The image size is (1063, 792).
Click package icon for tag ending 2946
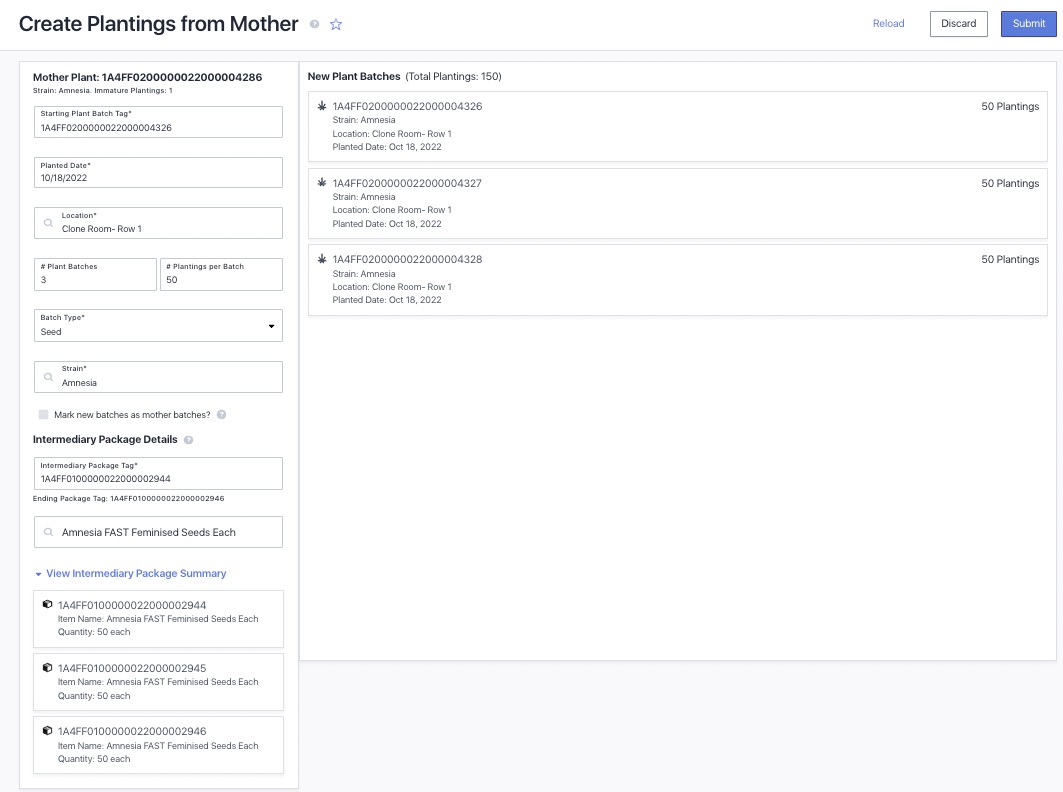(x=47, y=731)
